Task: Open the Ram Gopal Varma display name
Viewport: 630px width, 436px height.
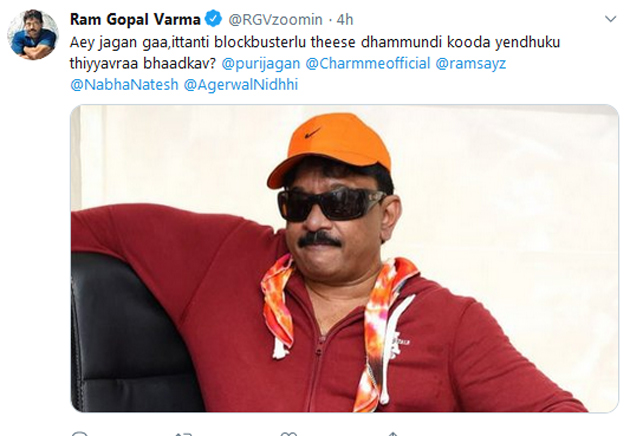Action: (135, 19)
